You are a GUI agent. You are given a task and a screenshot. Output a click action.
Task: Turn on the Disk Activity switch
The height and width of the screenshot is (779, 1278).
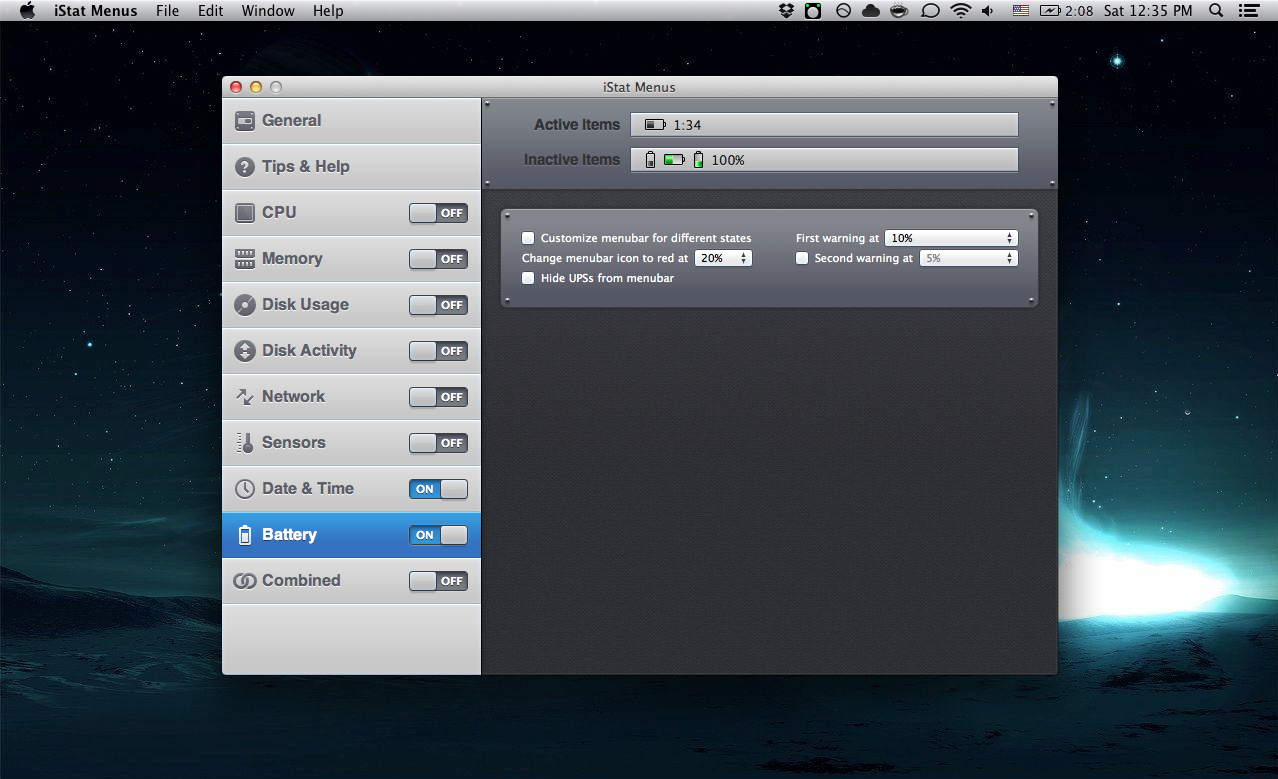[438, 351]
